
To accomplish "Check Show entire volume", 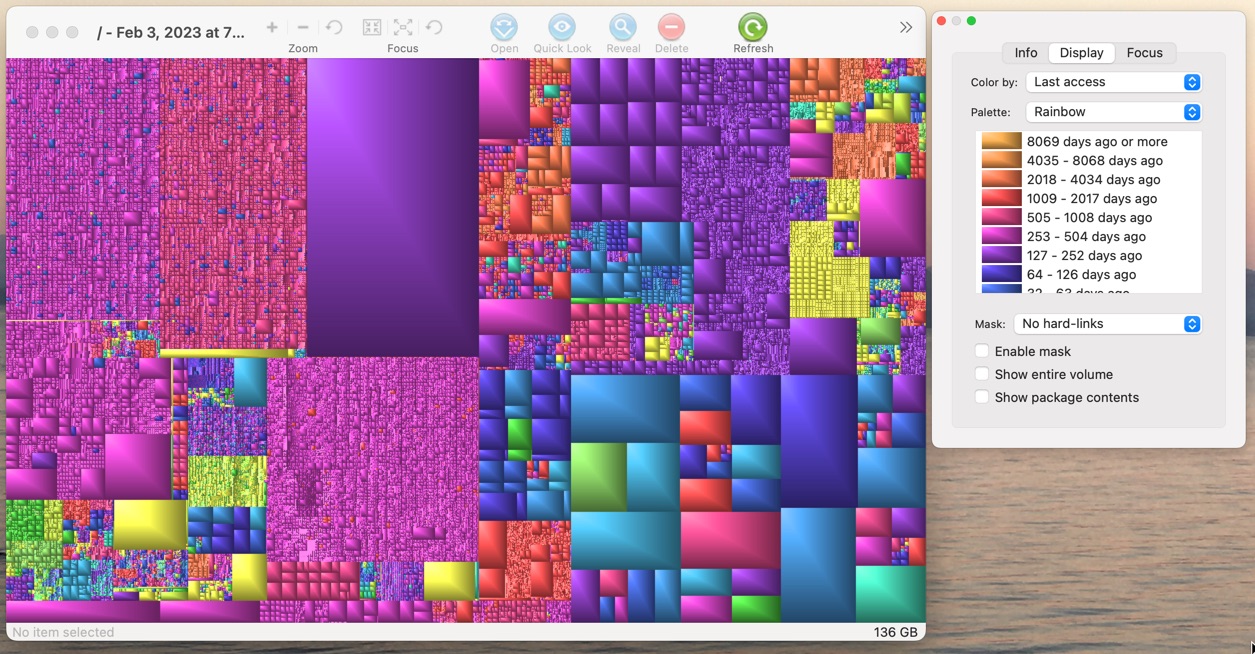I will click(982, 374).
